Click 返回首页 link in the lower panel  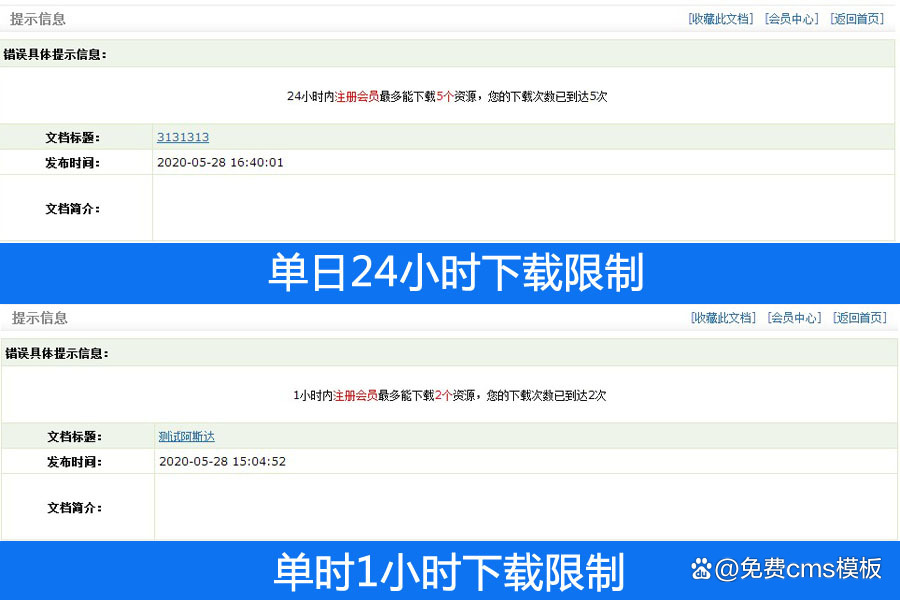pyautogui.click(x=859, y=318)
